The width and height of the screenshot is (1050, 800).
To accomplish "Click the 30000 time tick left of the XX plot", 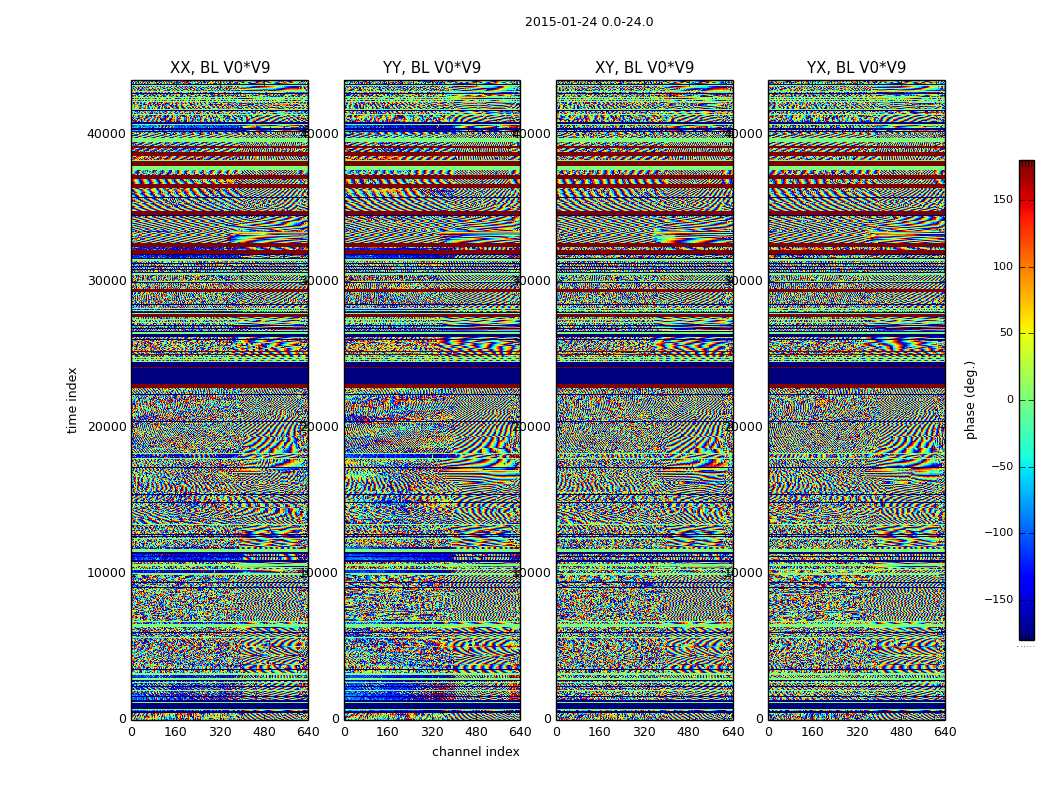I will [106, 281].
